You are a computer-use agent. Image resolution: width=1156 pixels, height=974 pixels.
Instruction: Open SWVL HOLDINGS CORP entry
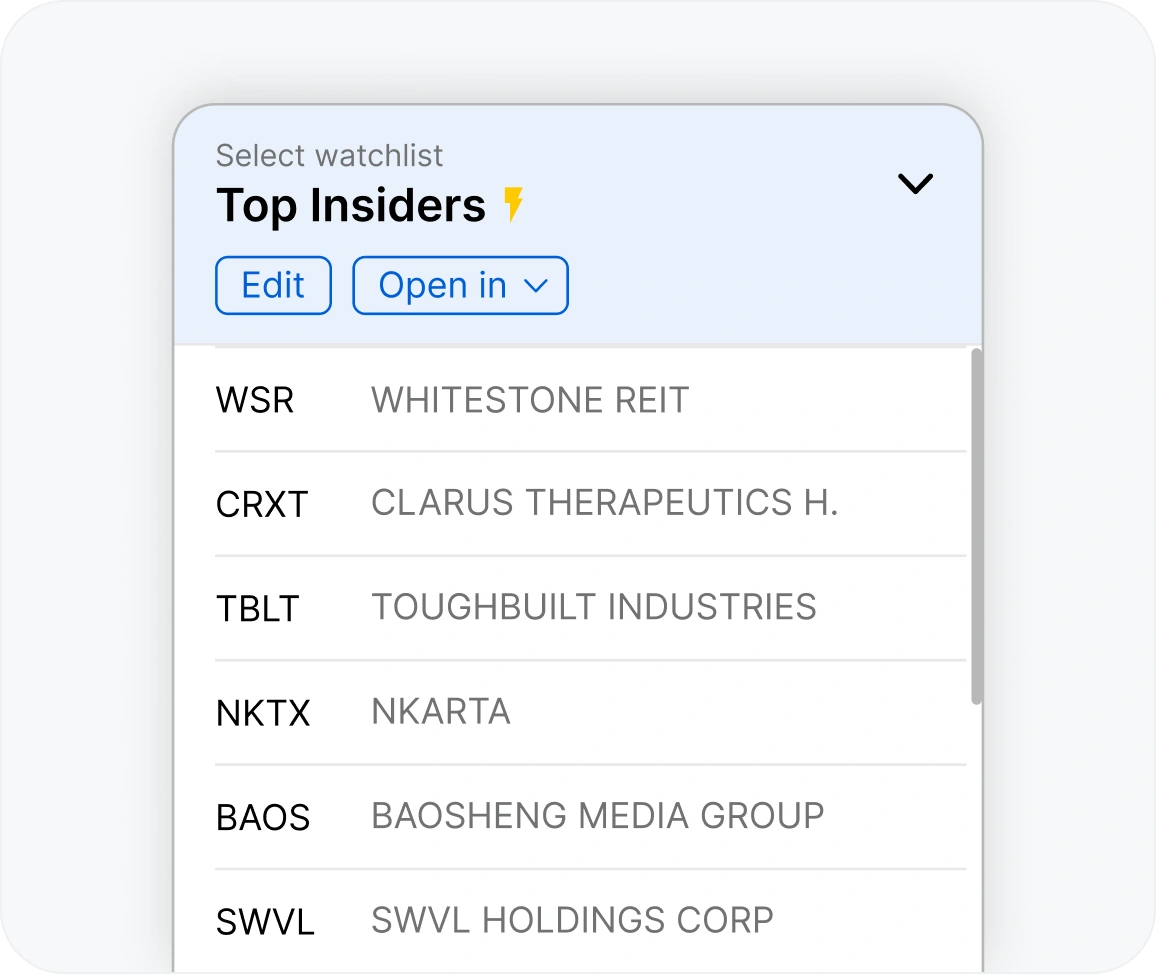(x=572, y=920)
